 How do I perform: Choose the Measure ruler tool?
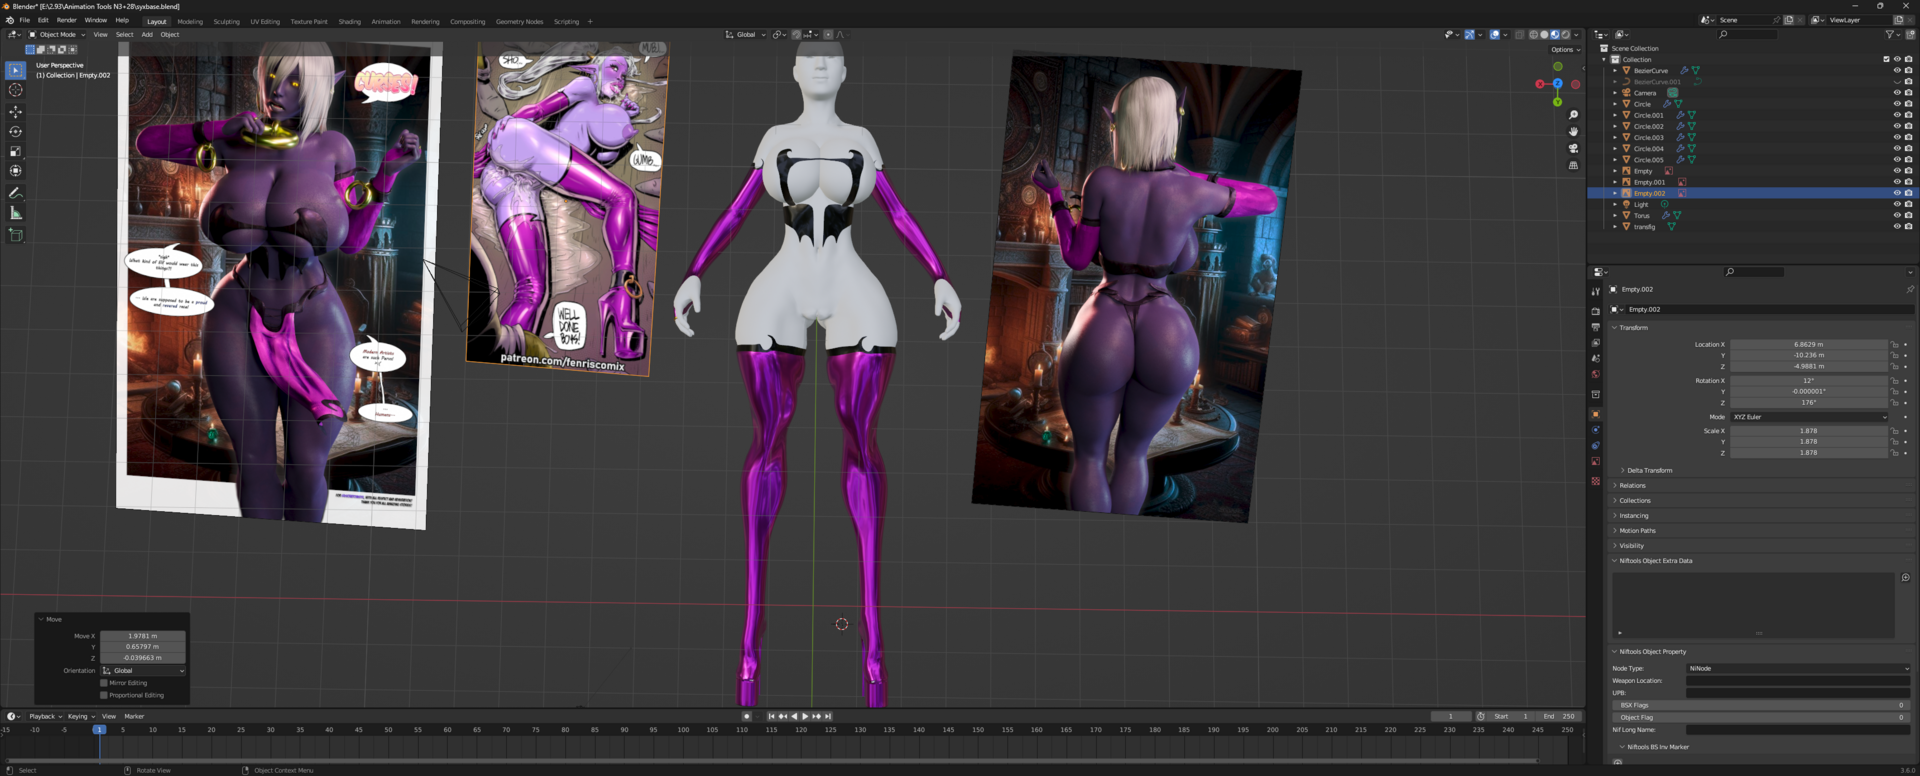tap(16, 213)
